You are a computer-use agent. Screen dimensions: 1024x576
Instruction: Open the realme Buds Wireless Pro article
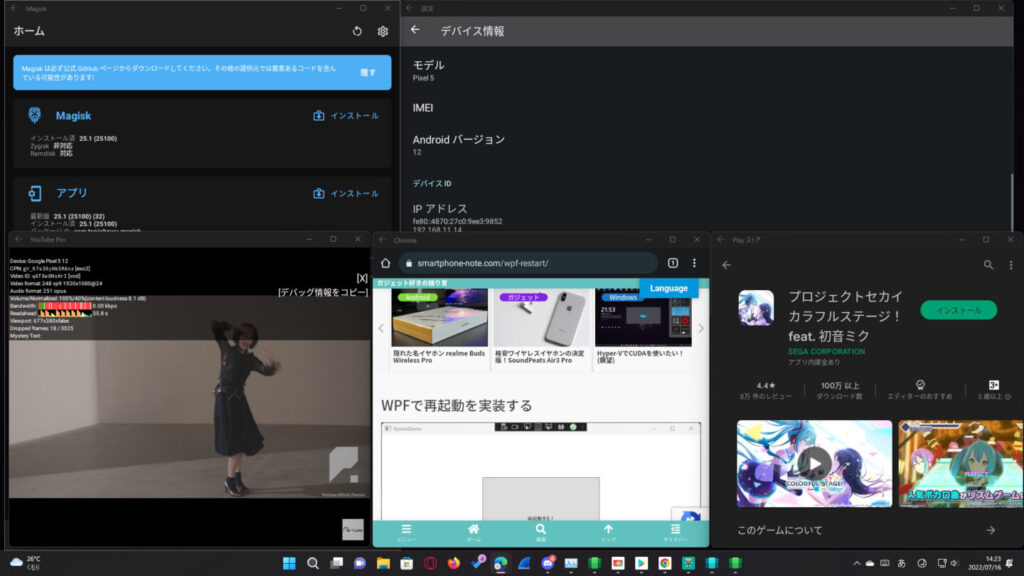440,328
